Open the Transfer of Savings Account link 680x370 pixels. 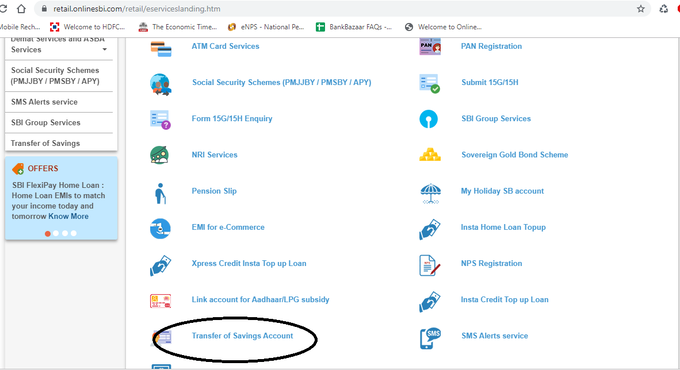[242, 336]
